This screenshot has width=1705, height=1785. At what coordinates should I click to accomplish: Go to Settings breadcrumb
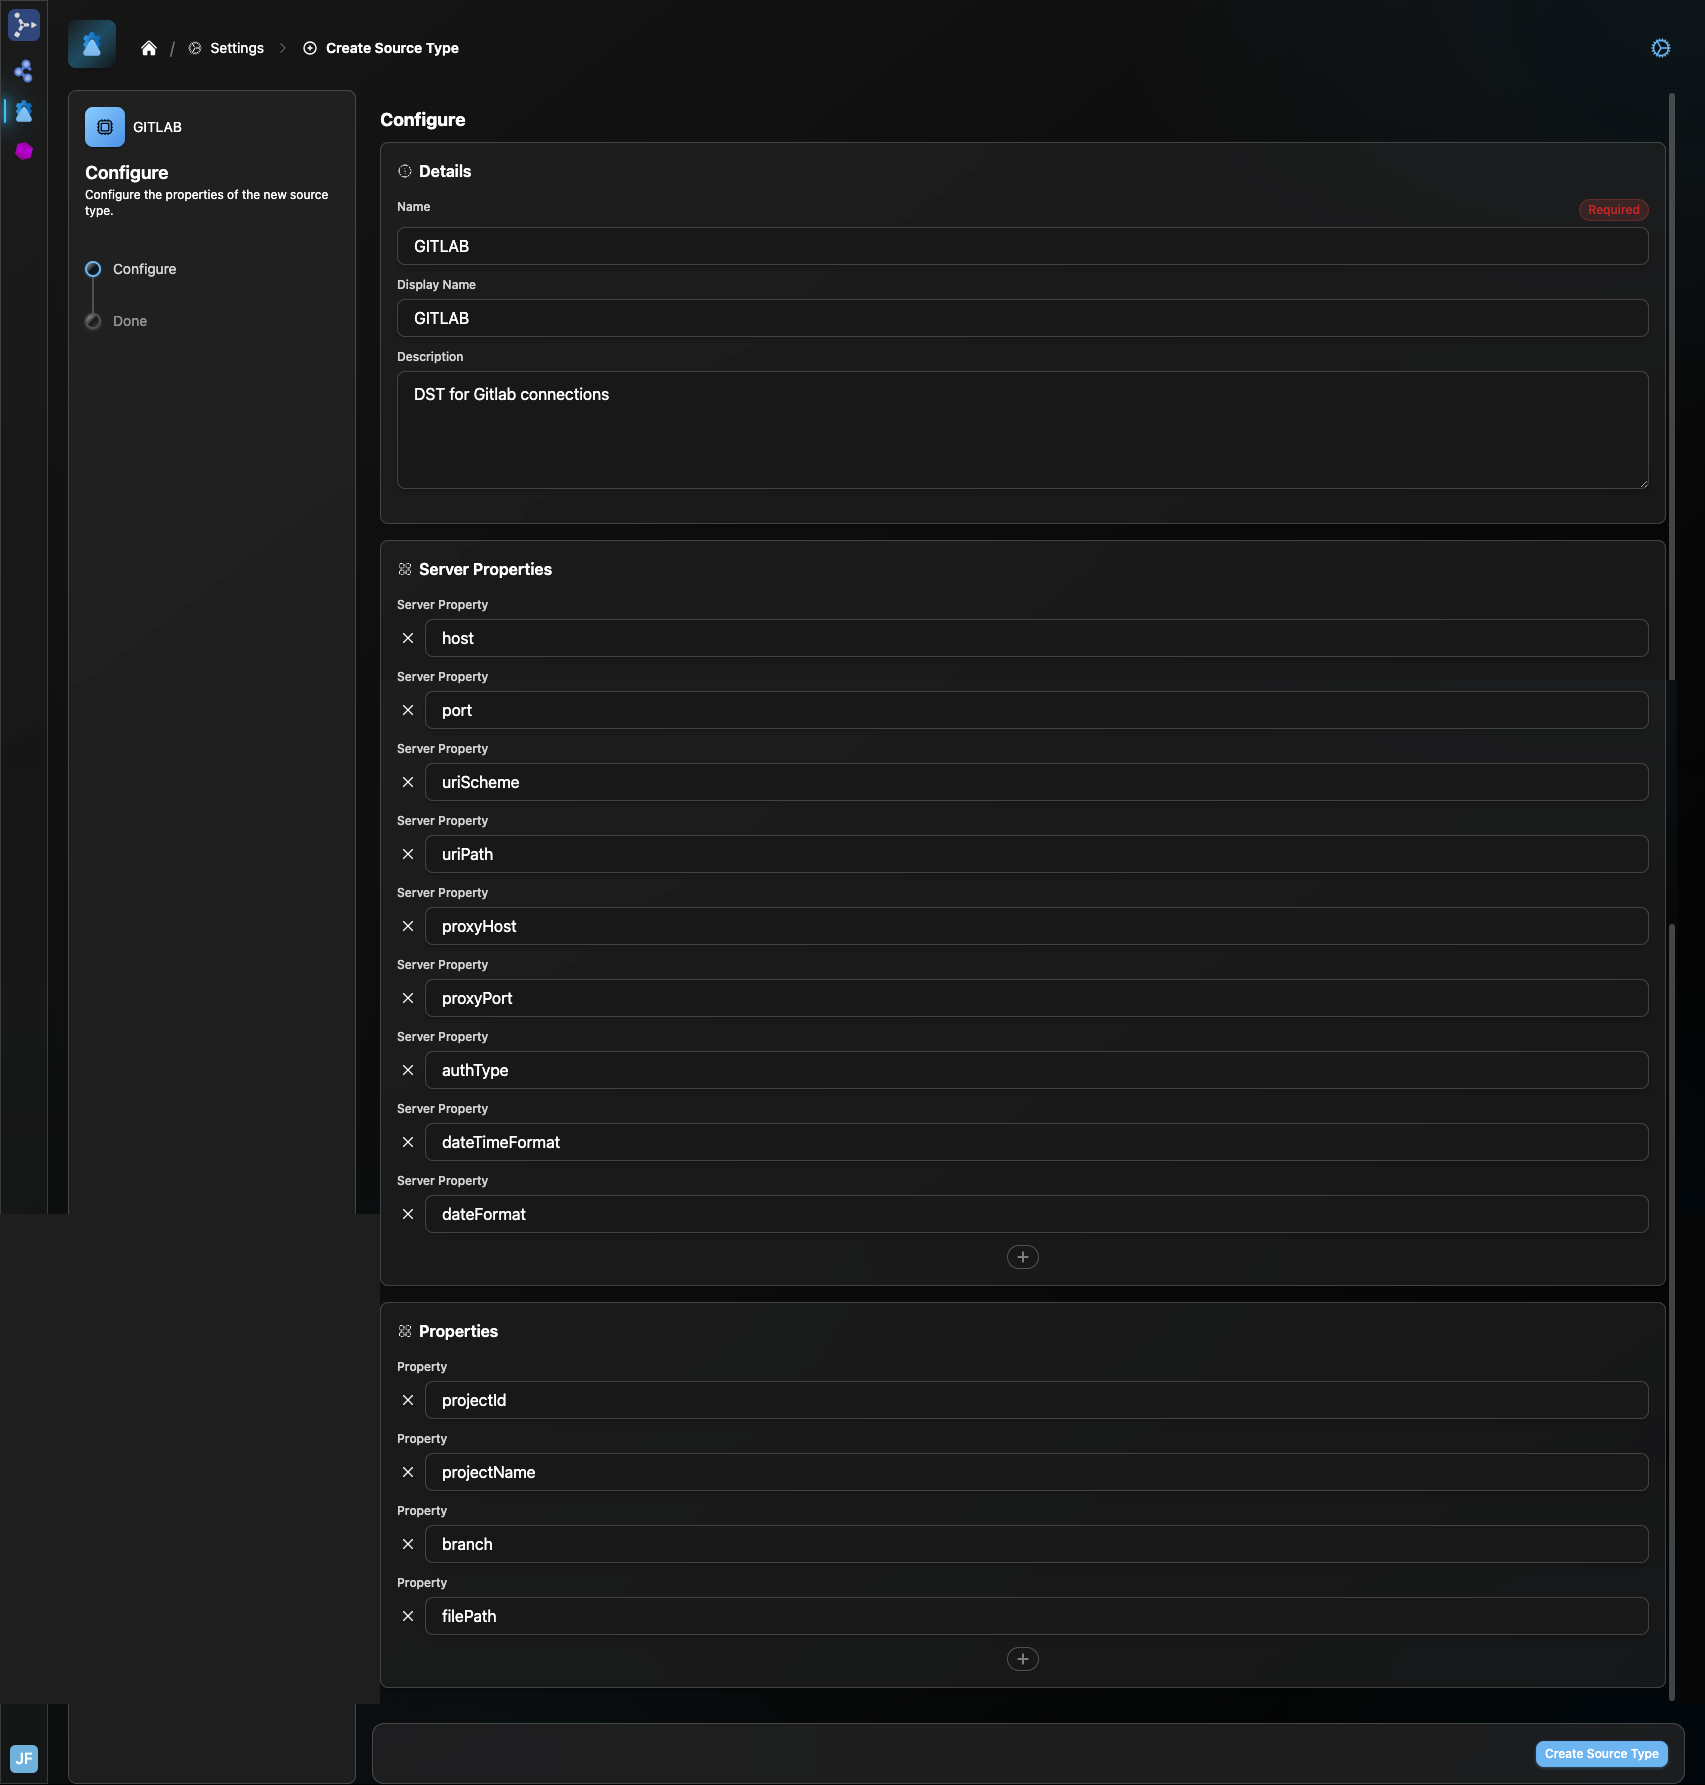point(236,48)
